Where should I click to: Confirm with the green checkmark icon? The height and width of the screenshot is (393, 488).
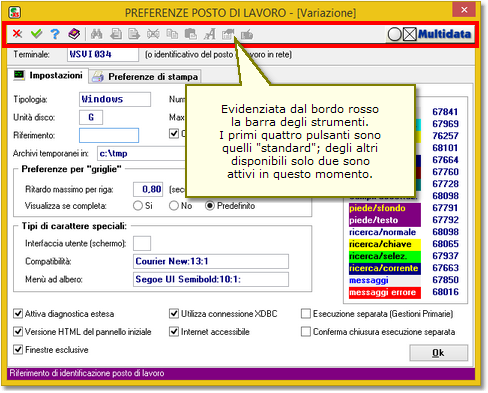(36, 34)
